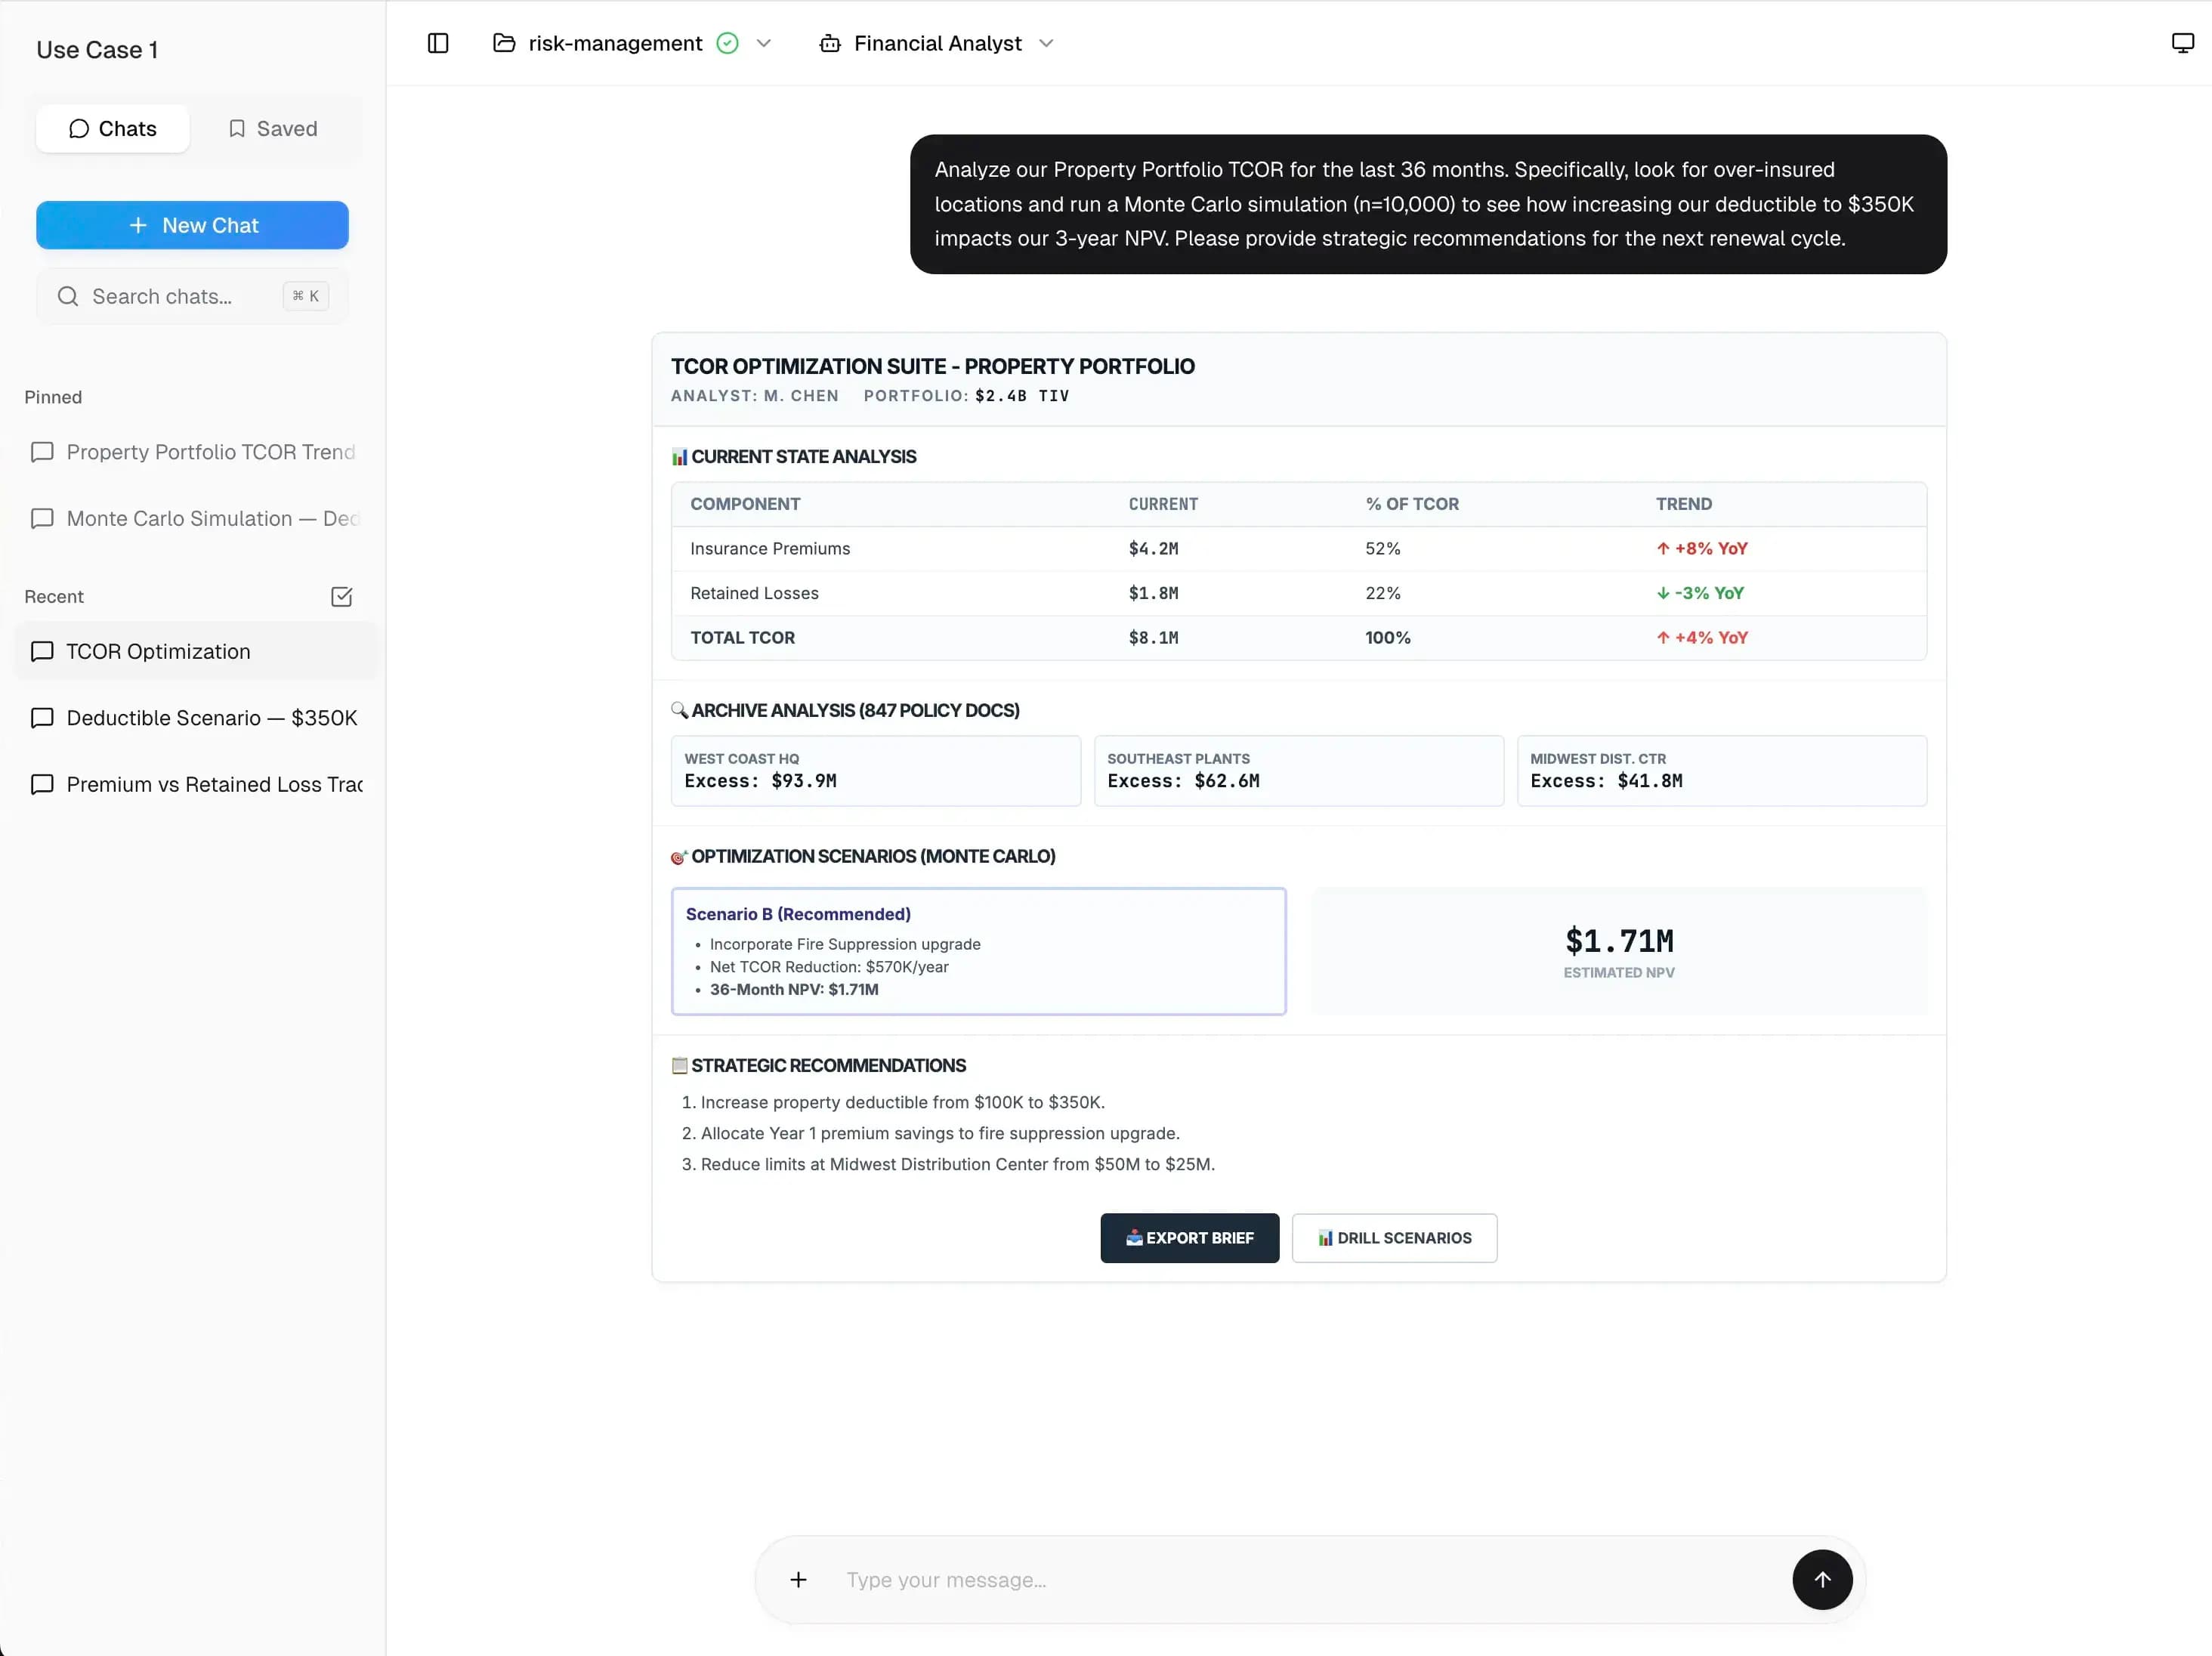Select the TCOR Optimization recent chat
This screenshot has width=2212, height=1656.
(157, 651)
